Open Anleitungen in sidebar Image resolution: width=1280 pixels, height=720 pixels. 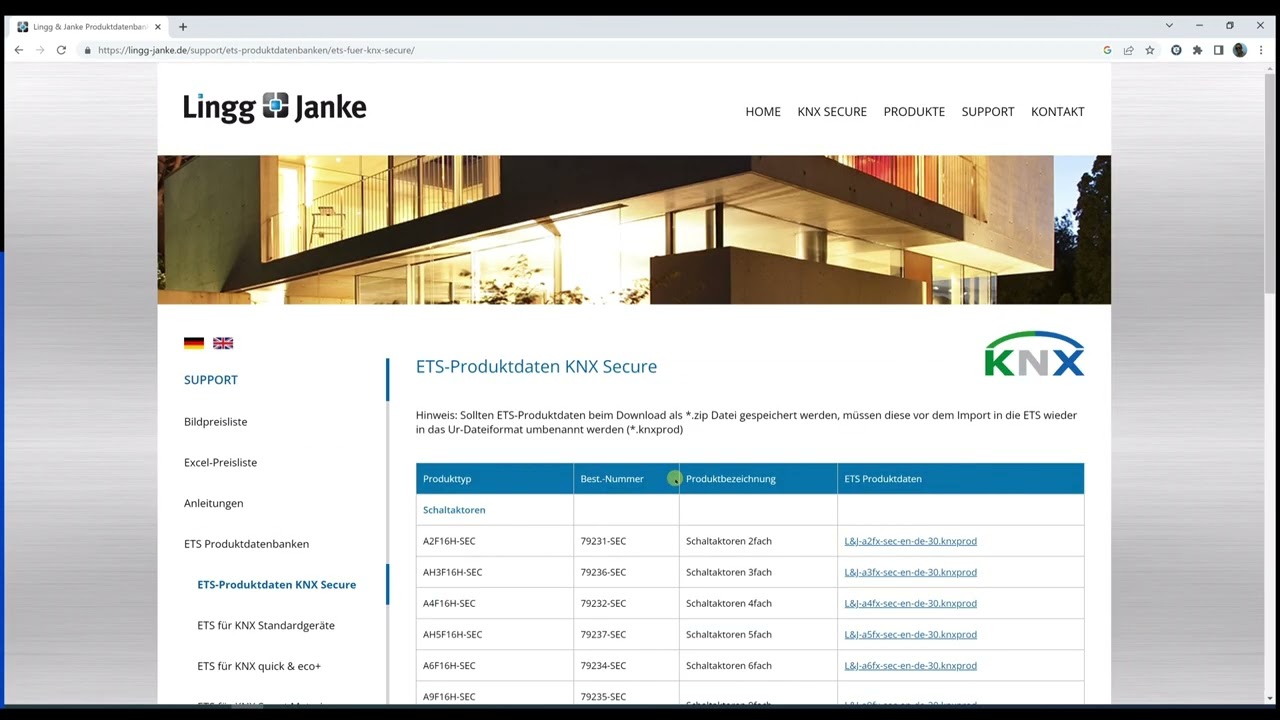pos(213,503)
